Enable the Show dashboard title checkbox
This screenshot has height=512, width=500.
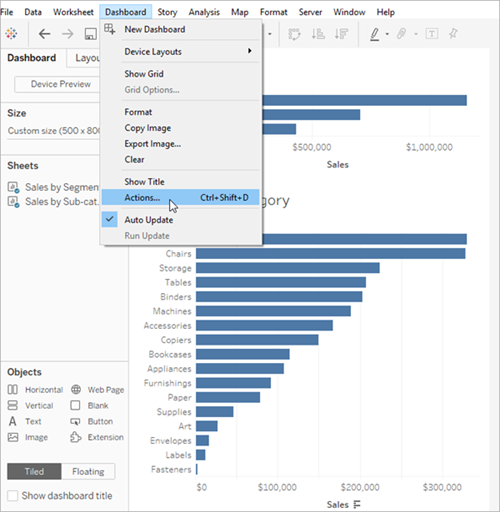(13, 496)
